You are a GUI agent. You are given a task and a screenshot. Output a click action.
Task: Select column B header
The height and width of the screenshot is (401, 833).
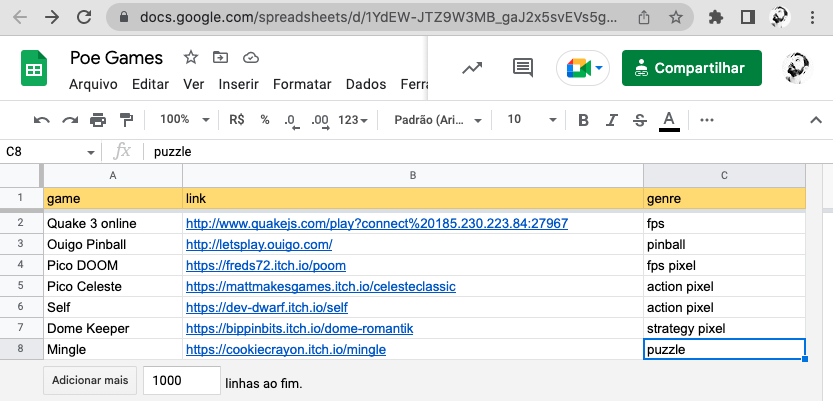coord(413,176)
